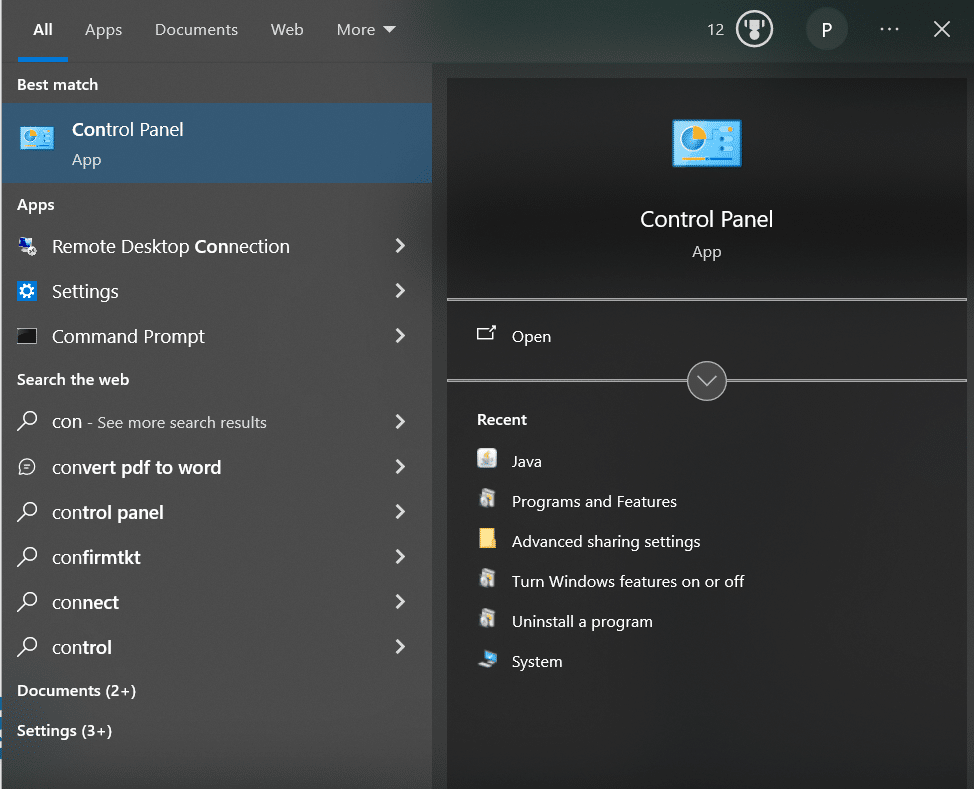Click the blue Settings gear icon
This screenshot has width=974, height=789.
[x=27, y=291]
